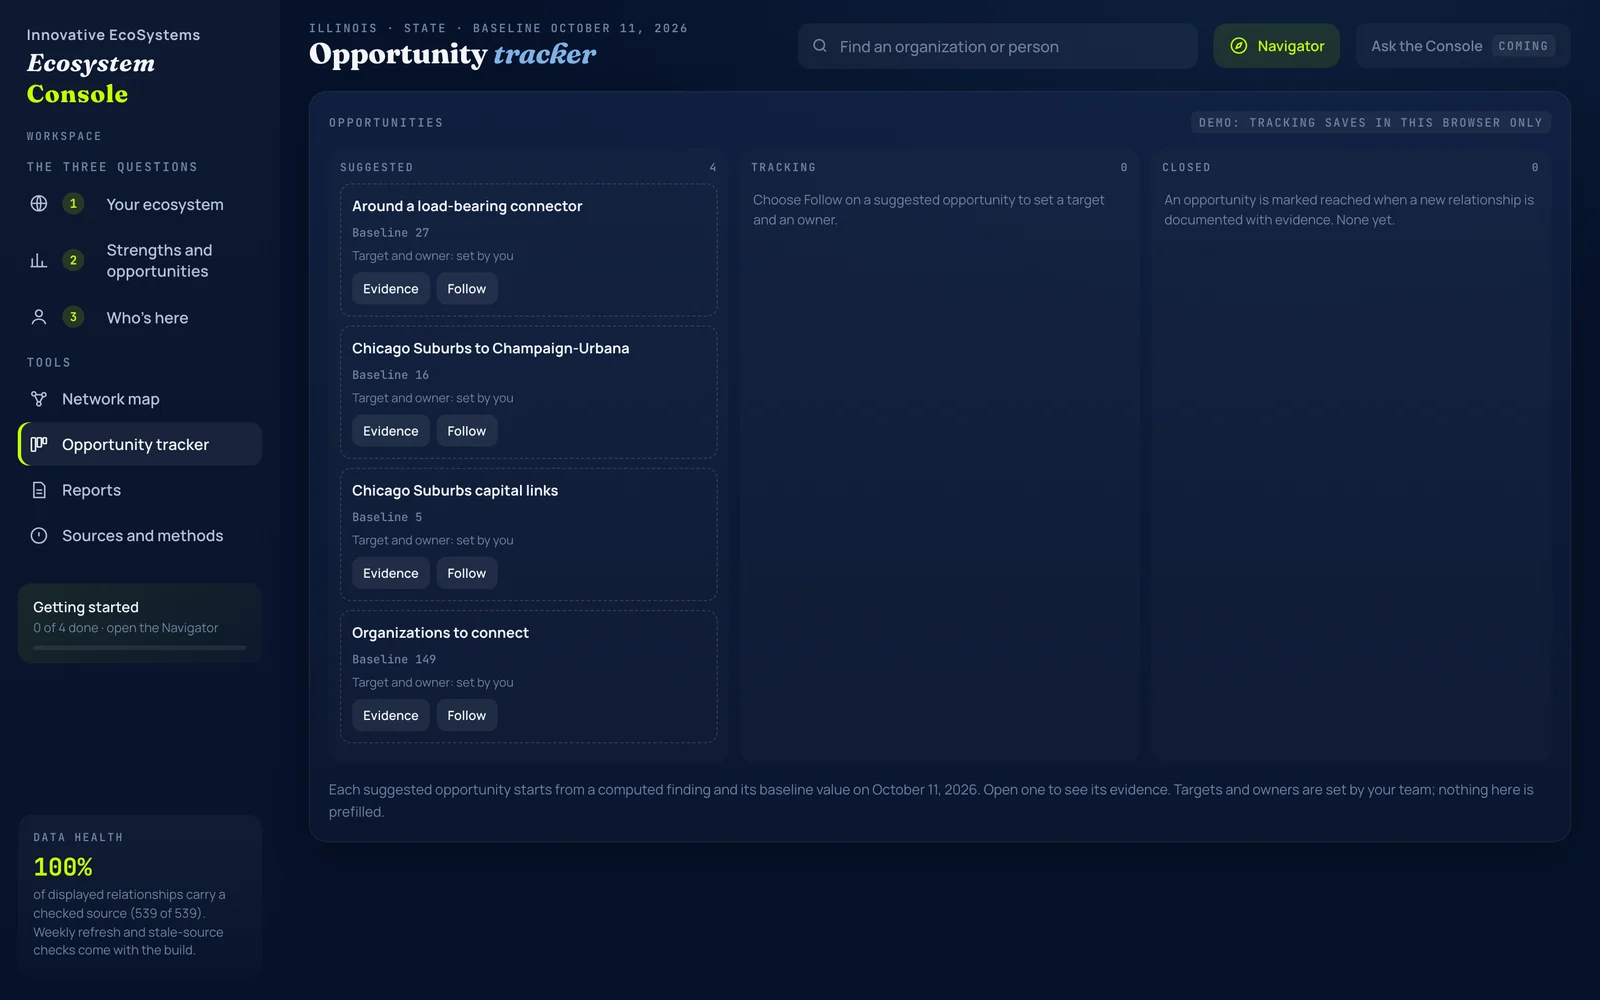Open Reports from the tools list

[140, 490]
